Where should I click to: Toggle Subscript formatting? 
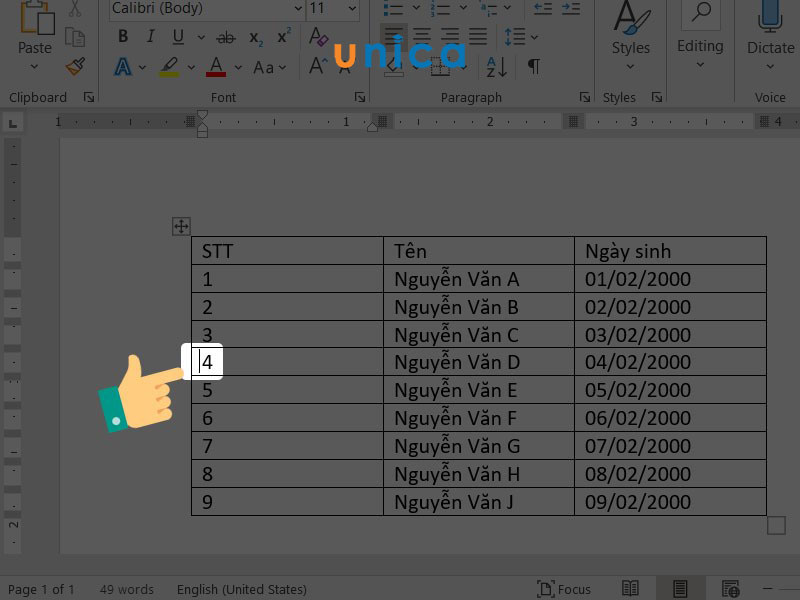coord(256,38)
